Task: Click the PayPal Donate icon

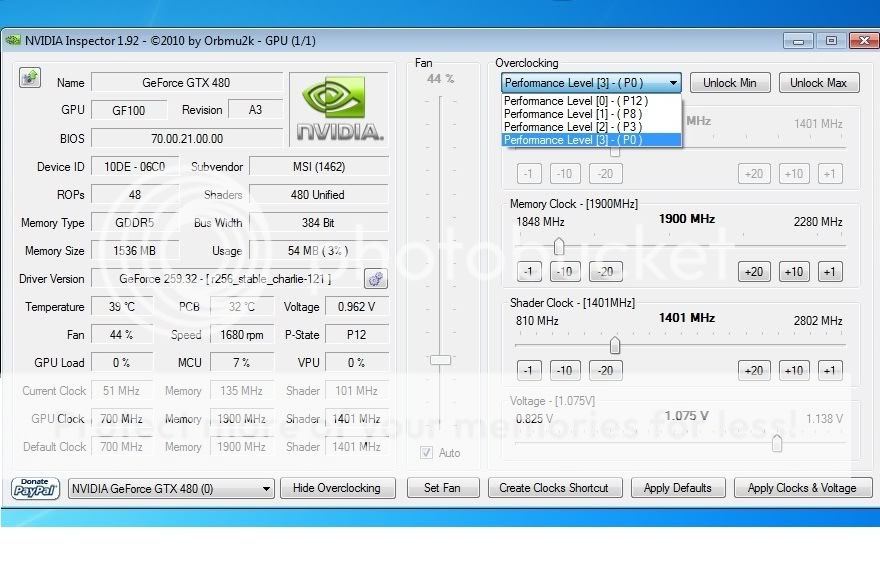Action: coord(37,488)
